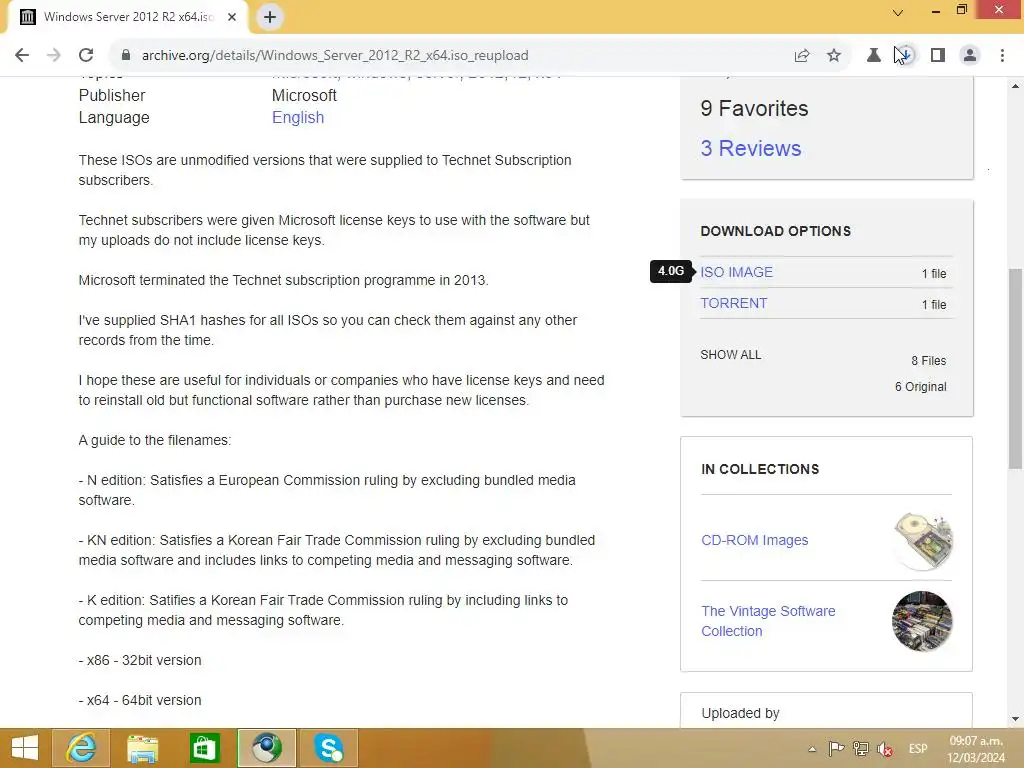
Task: Click the scrollbar up arrow
Action: point(1015,86)
